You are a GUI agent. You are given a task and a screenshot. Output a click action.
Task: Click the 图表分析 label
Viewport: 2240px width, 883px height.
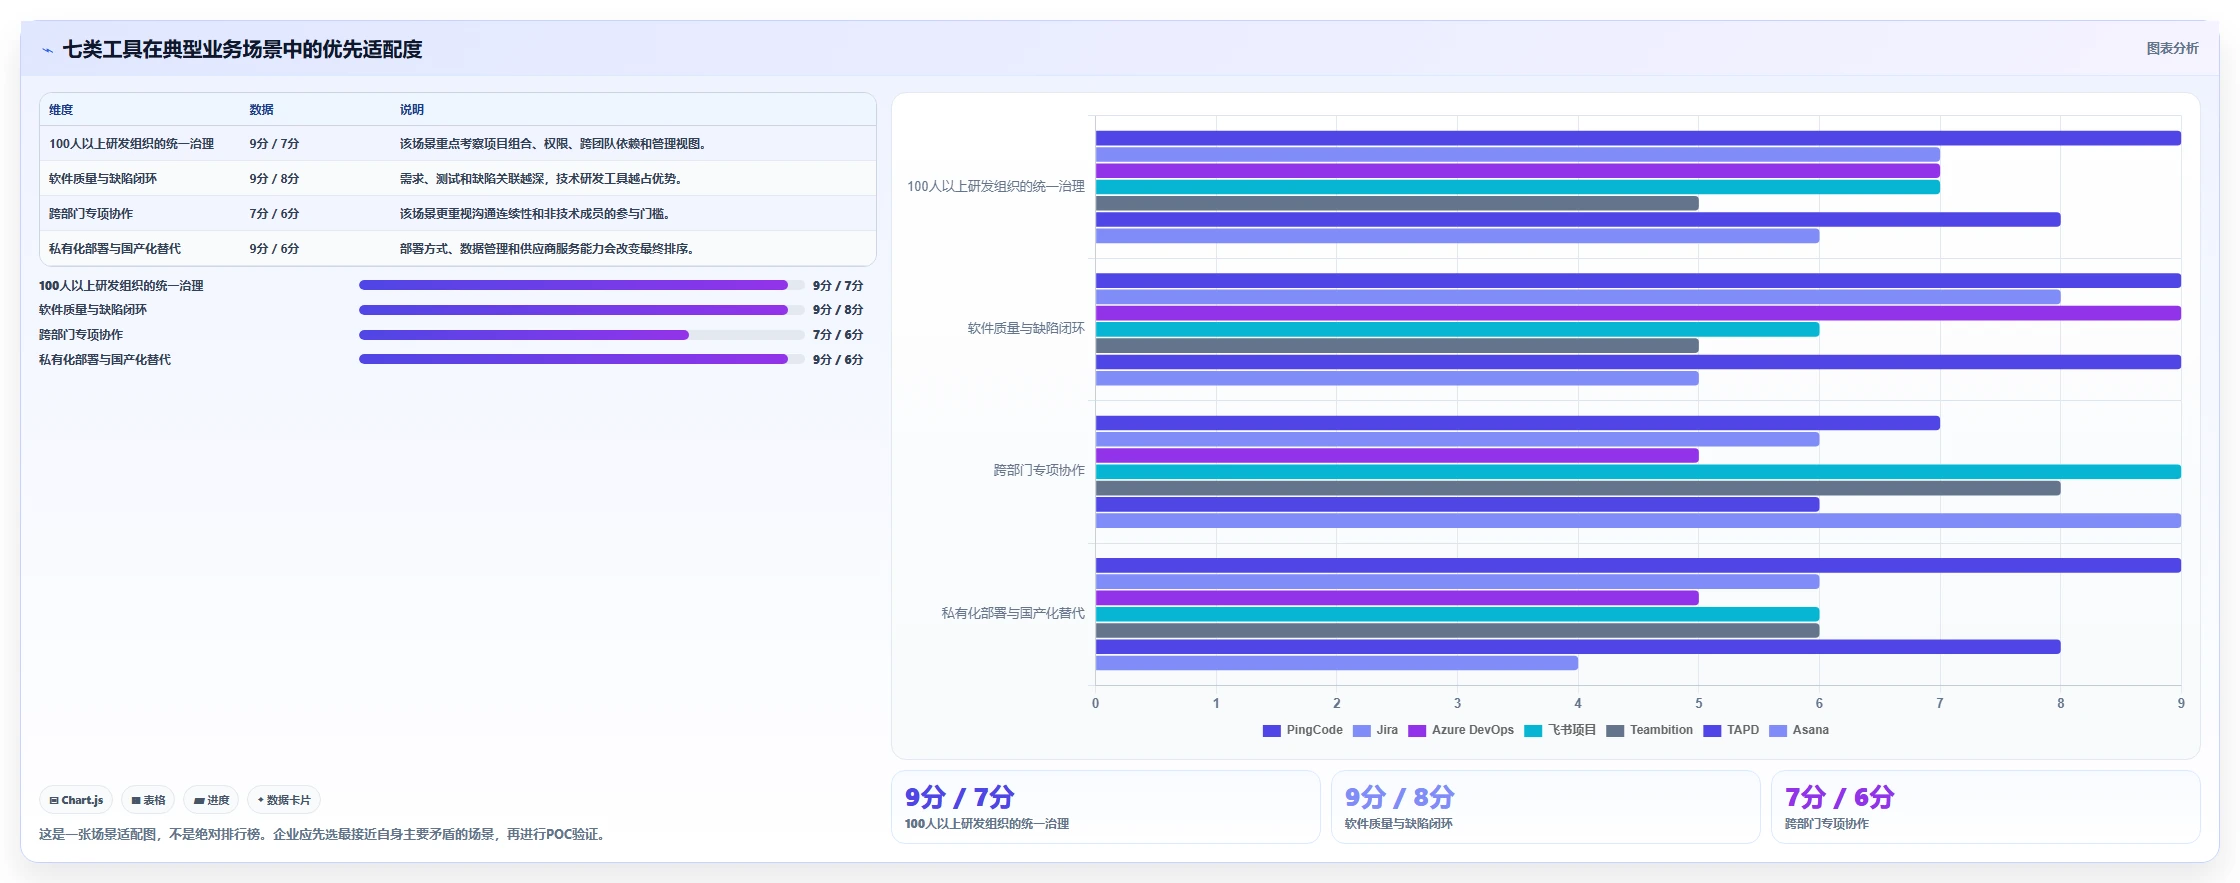[2172, 48]
